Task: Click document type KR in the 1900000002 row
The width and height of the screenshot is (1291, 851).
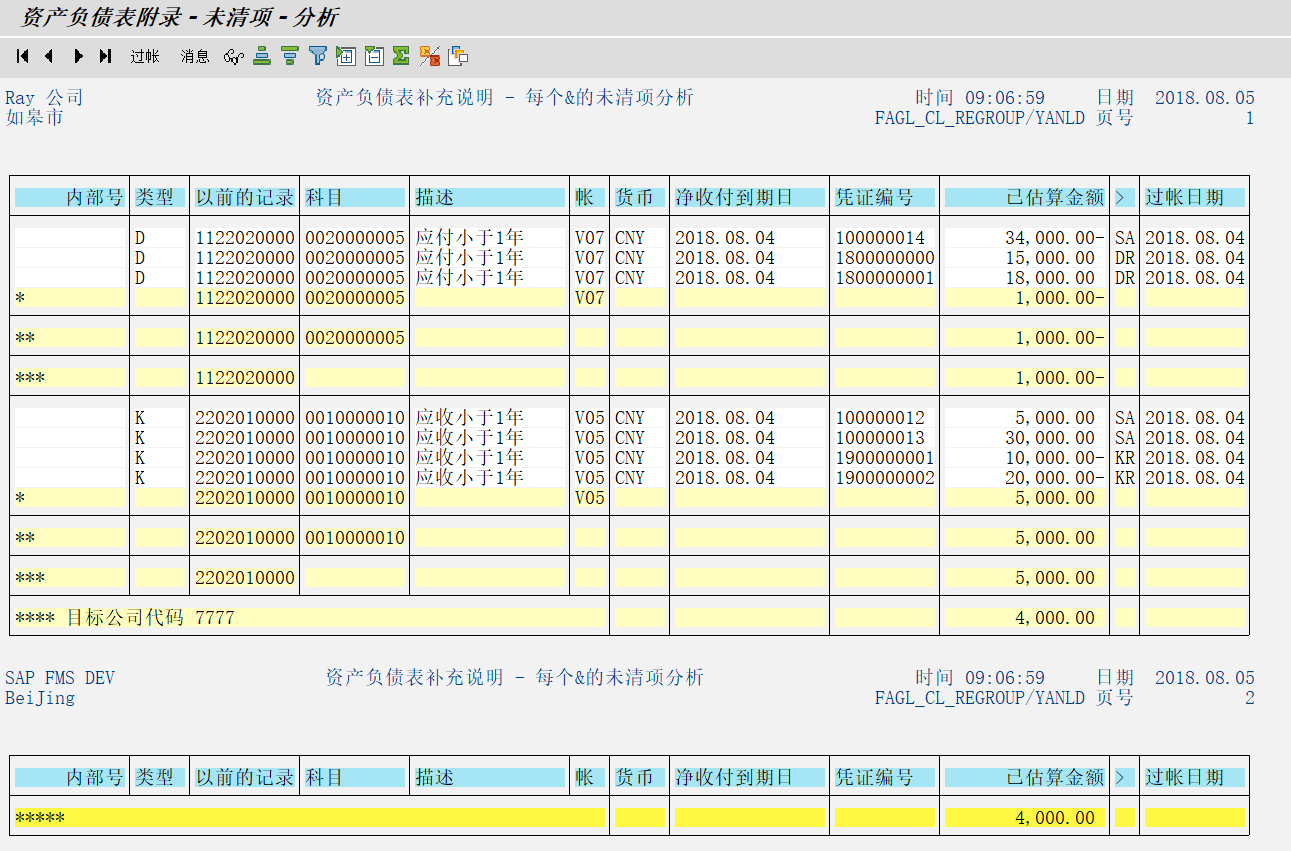Action: (1125, 478)
